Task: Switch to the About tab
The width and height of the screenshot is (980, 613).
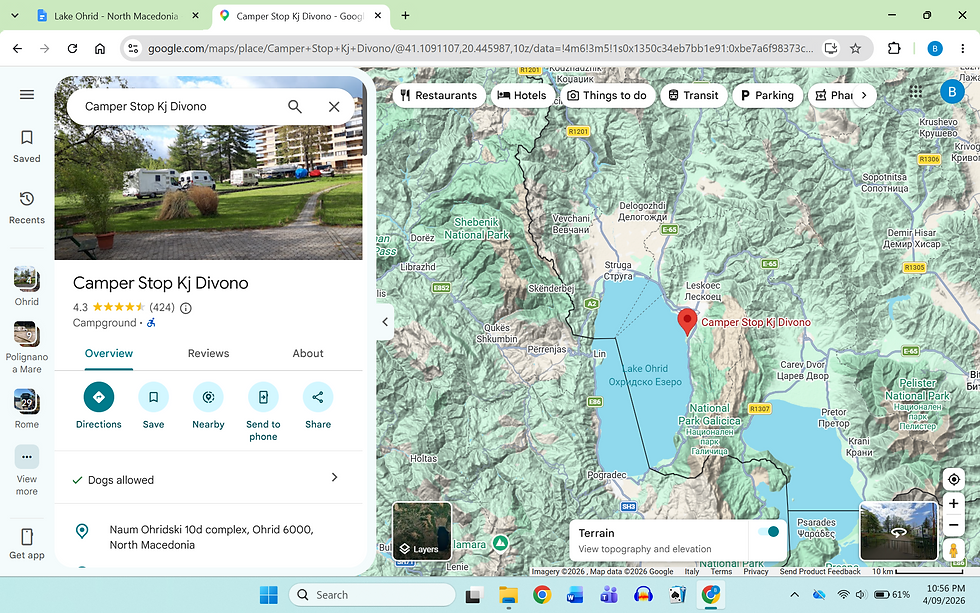Action: point(308,354)
